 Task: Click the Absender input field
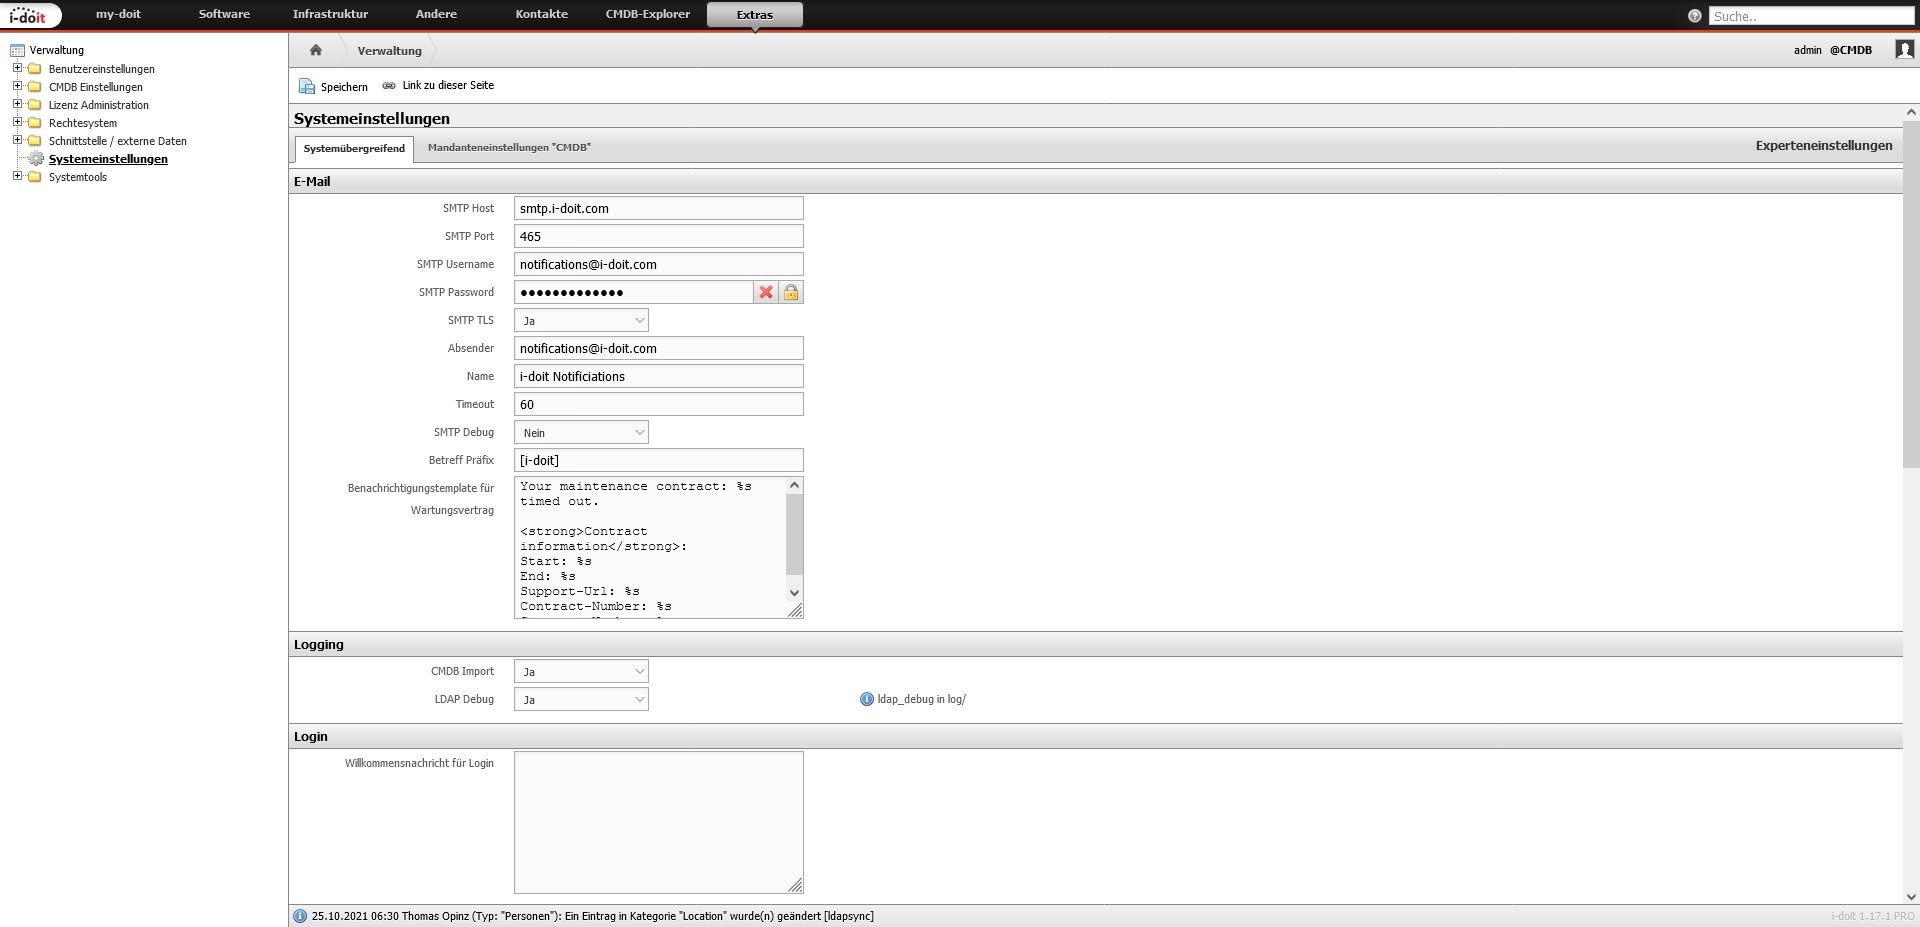tap(659, 348)
